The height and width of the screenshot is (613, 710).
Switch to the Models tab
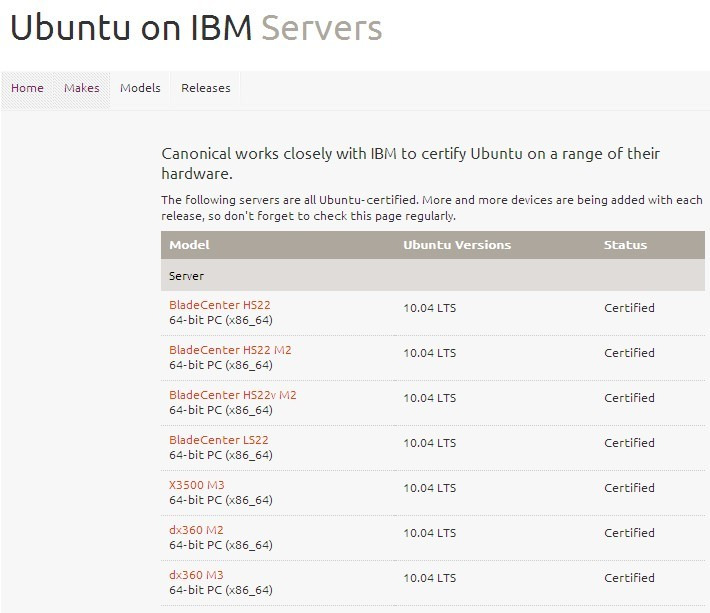point(140,88)
